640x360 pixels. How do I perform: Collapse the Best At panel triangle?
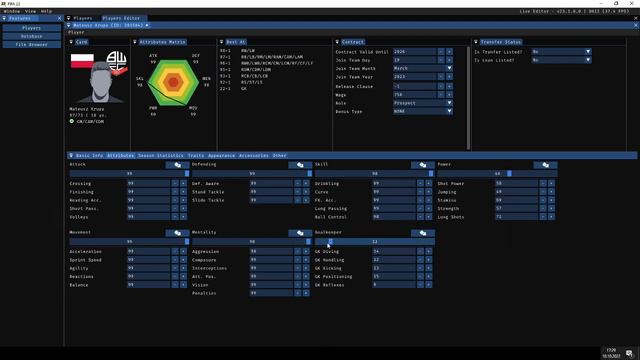pos(221,42)
